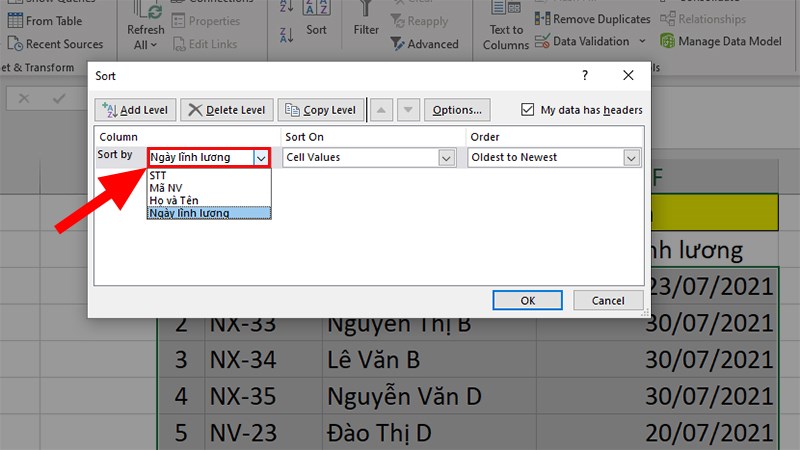Viewport: 800px width, 450px height.
Task: Select Ngày lĩnh lương in the dropdown list
Action: click(209, 213)
